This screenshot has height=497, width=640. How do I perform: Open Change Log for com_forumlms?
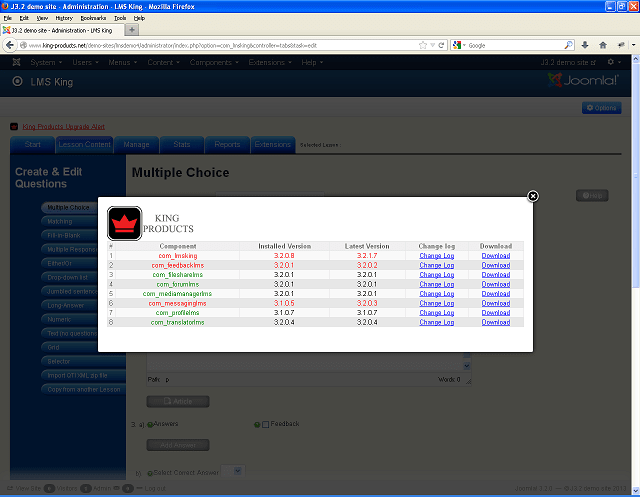click(x=436, y=284)
